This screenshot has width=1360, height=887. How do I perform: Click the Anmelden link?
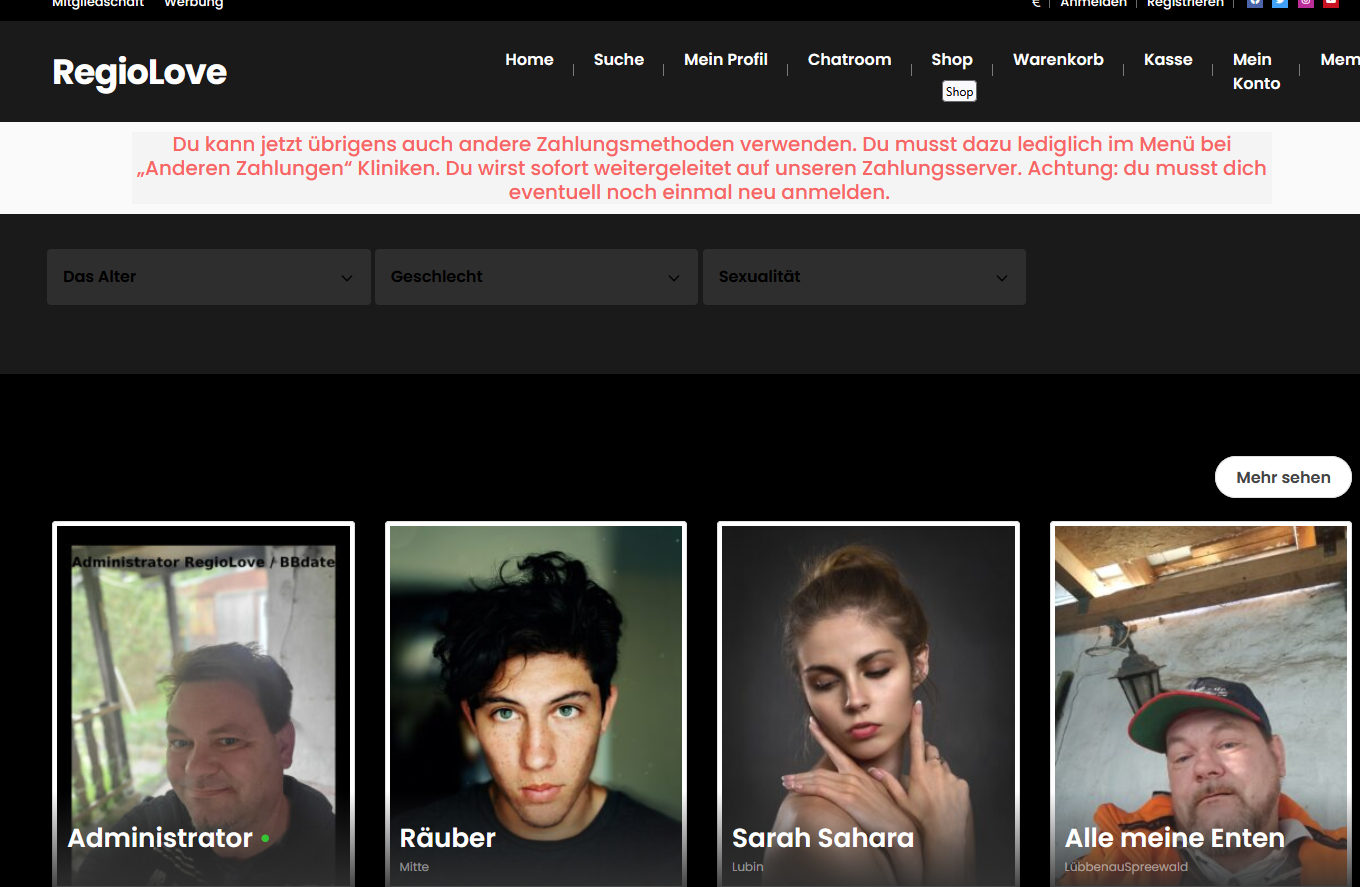[1093, 4]
